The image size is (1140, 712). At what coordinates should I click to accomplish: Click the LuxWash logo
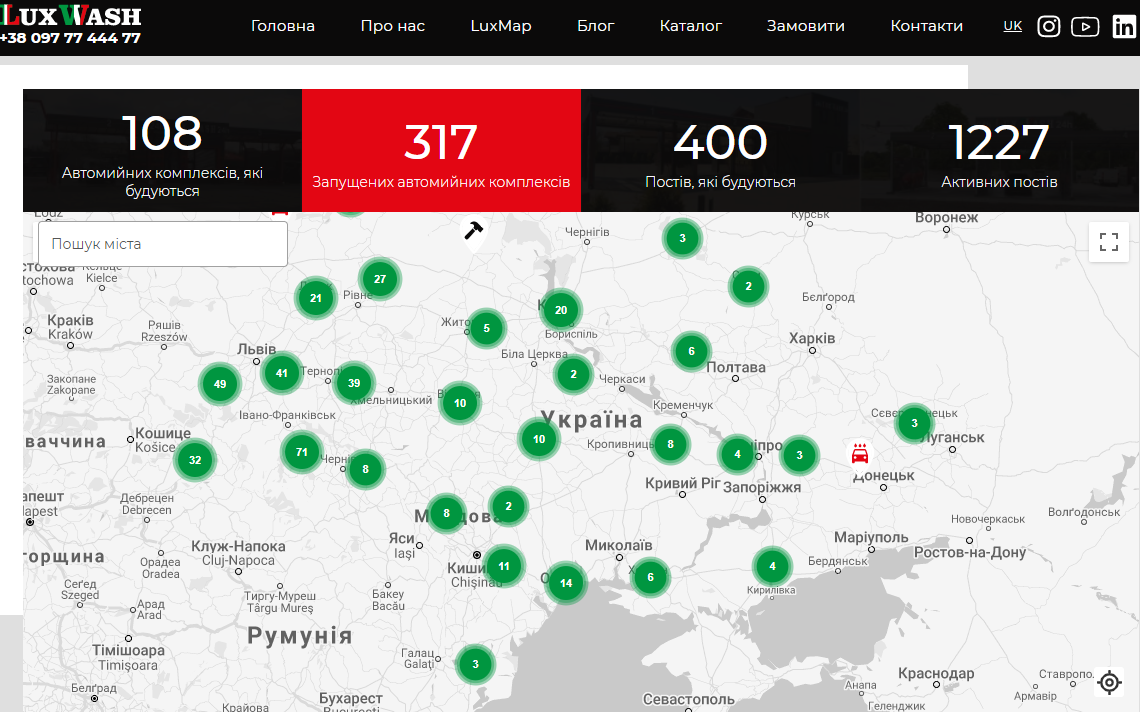pos(70,17)
